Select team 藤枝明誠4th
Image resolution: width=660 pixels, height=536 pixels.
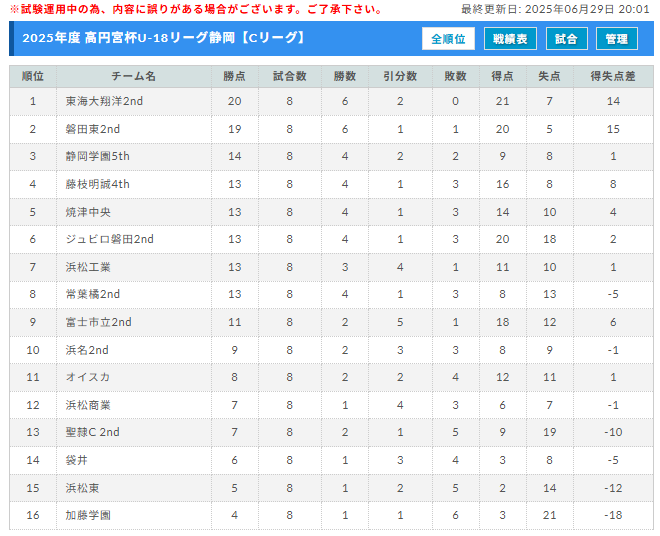(97, 184)
